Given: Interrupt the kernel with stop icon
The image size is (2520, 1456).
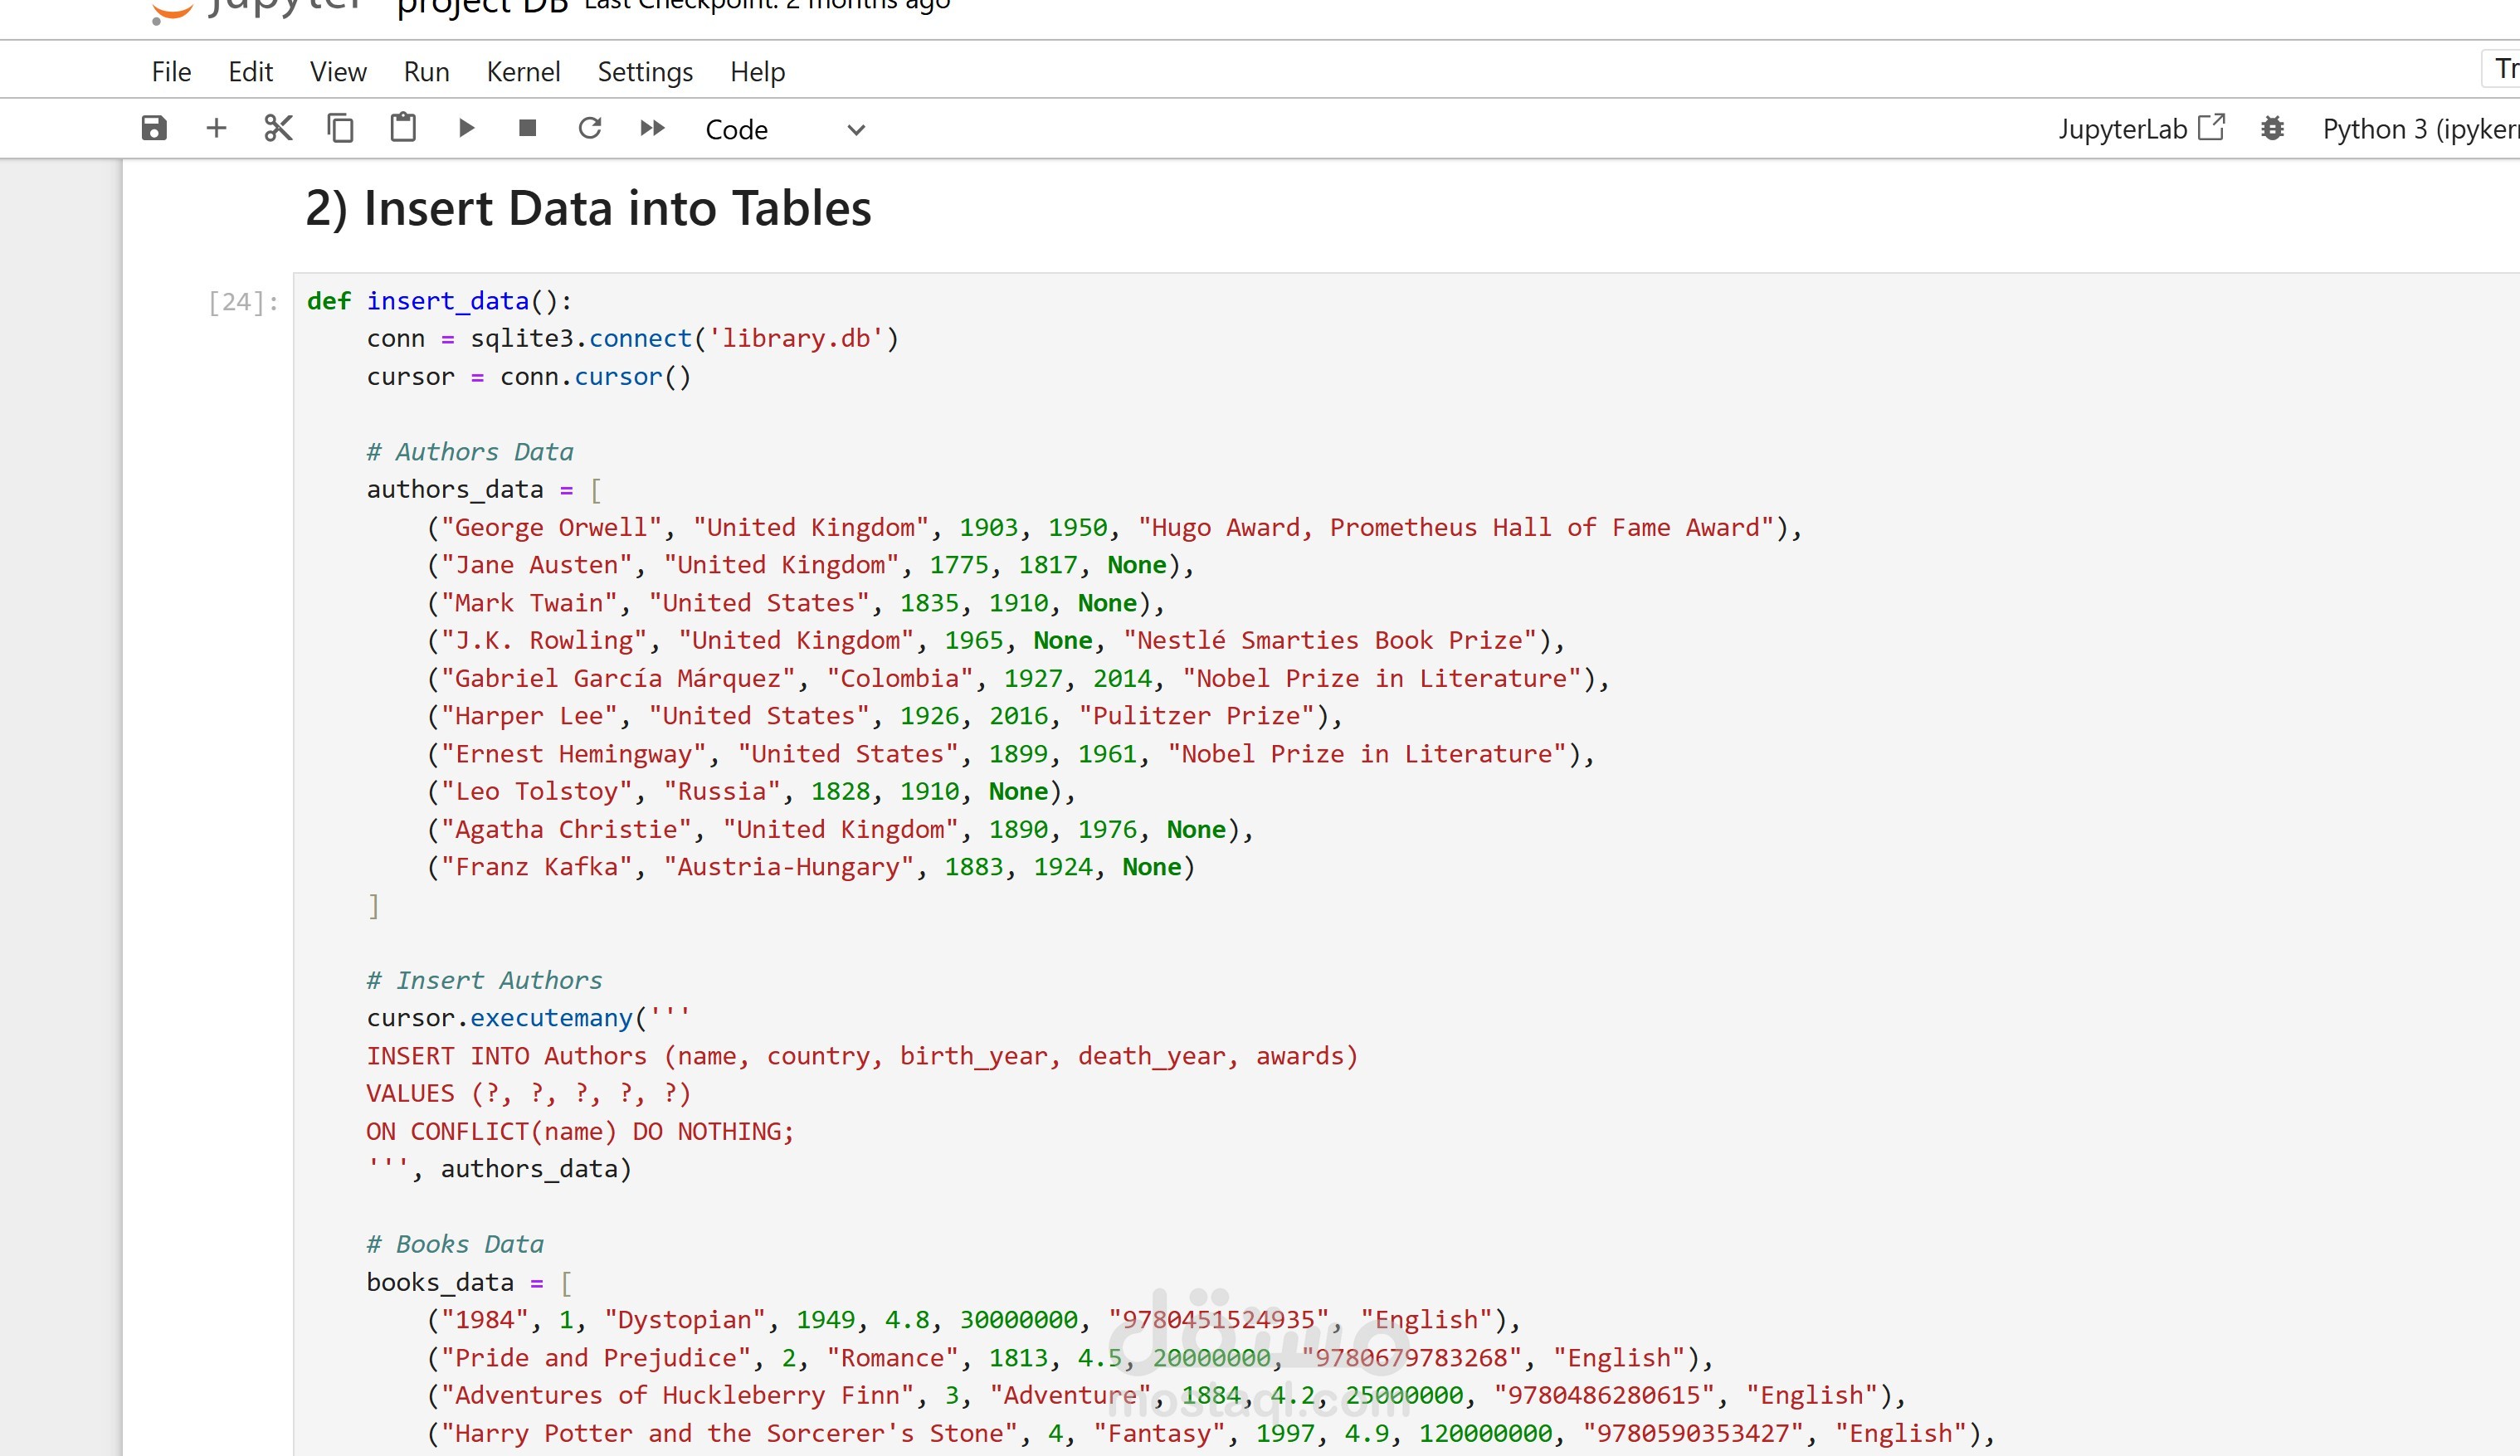Looking at the screenshot, I should [x=528, y=128].
